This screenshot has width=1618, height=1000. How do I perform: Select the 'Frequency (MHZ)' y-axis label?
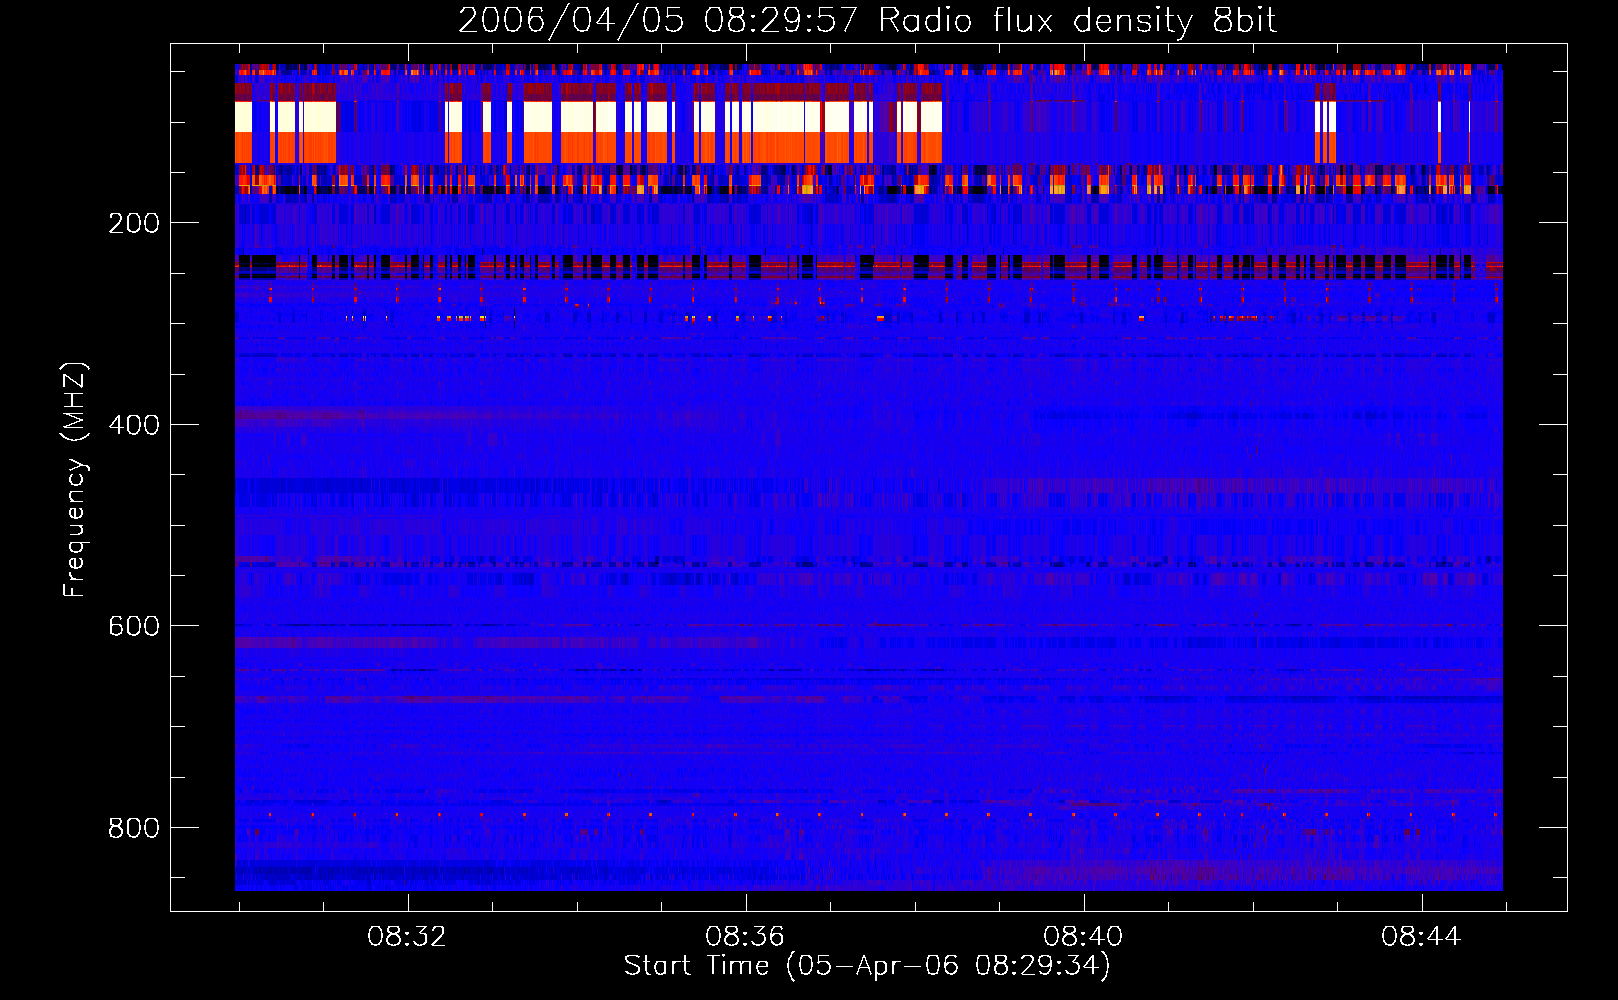coord(74,480)
